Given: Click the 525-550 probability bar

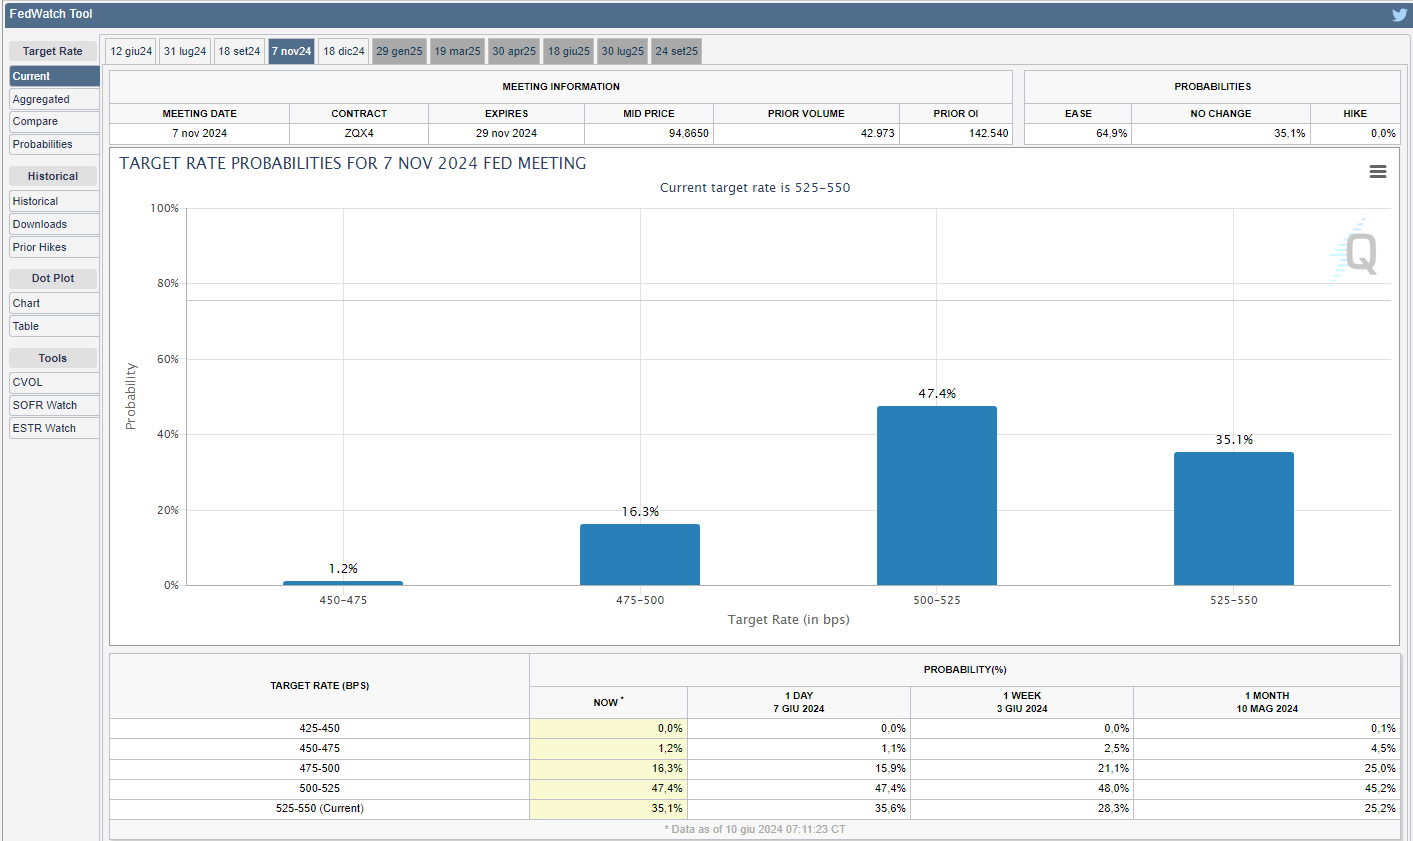Looking at the screenshot, I should (x=1233, y=518).
